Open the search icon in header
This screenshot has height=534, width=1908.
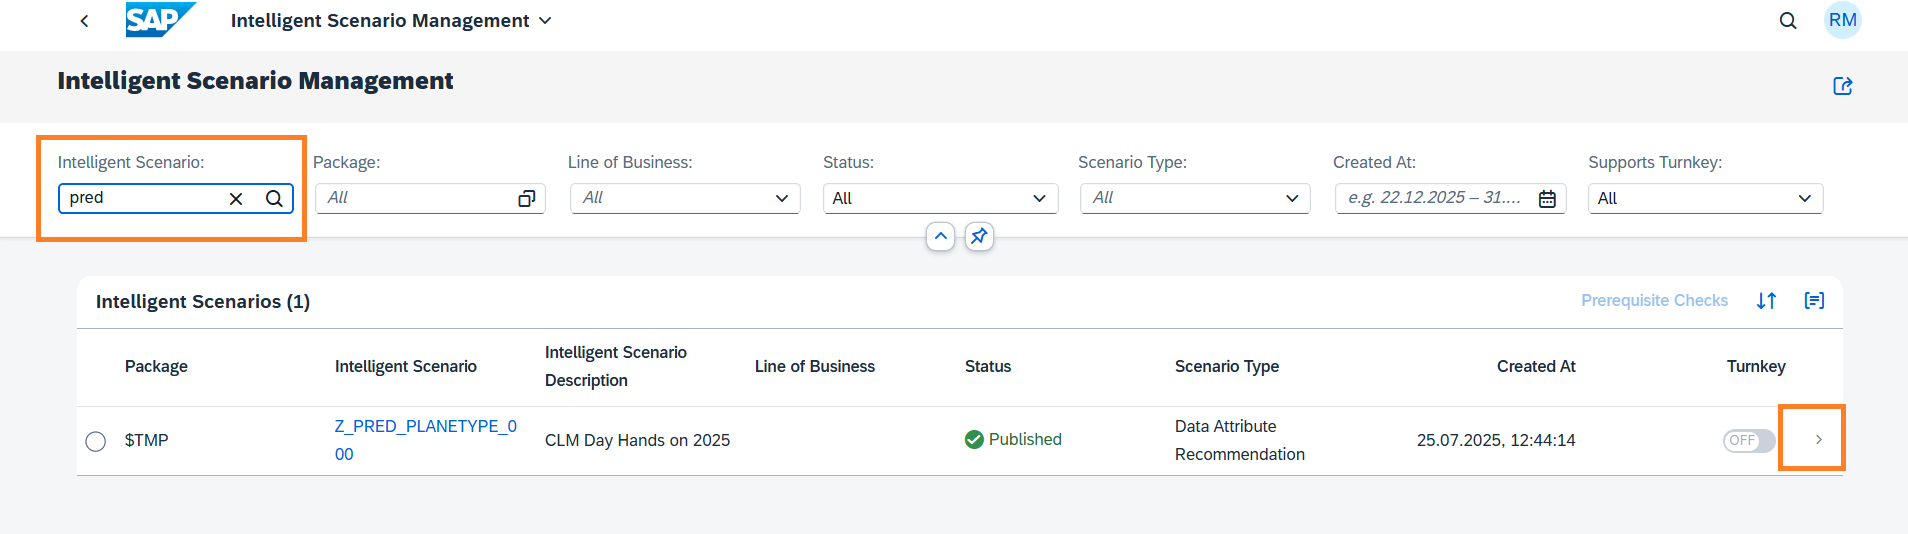point(1788,21)
